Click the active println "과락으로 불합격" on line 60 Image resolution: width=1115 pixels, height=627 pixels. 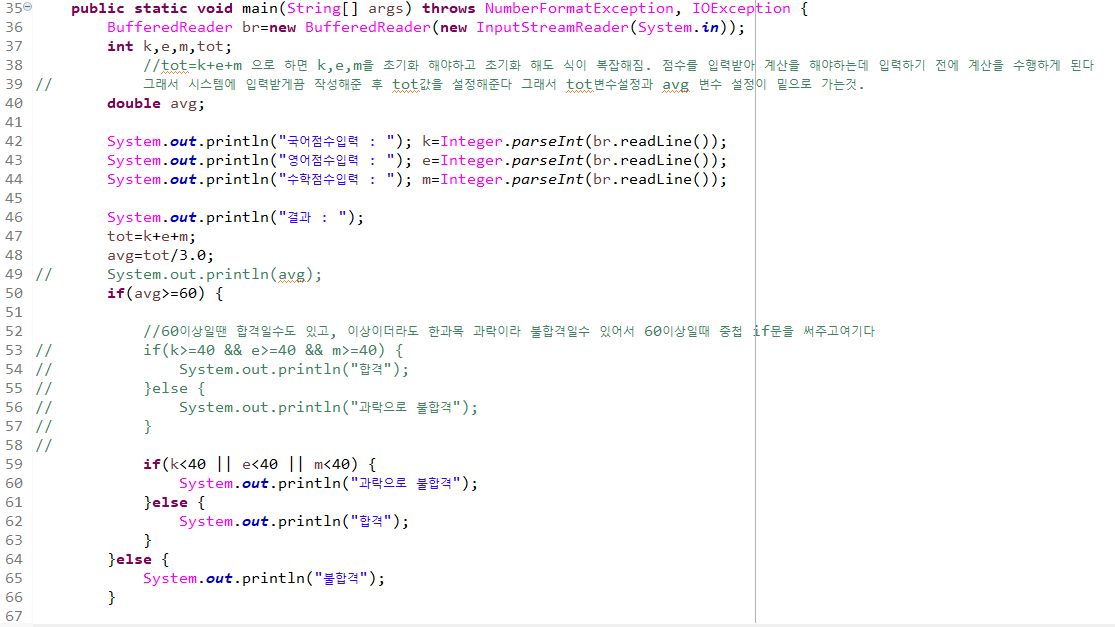click(x=329, y=483)
